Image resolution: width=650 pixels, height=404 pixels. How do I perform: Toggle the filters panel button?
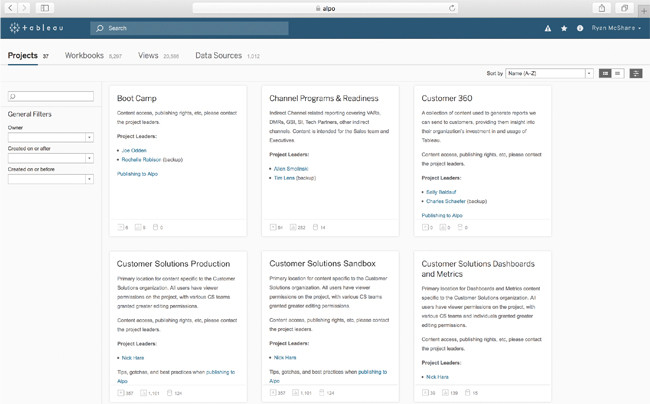[636, 73]
